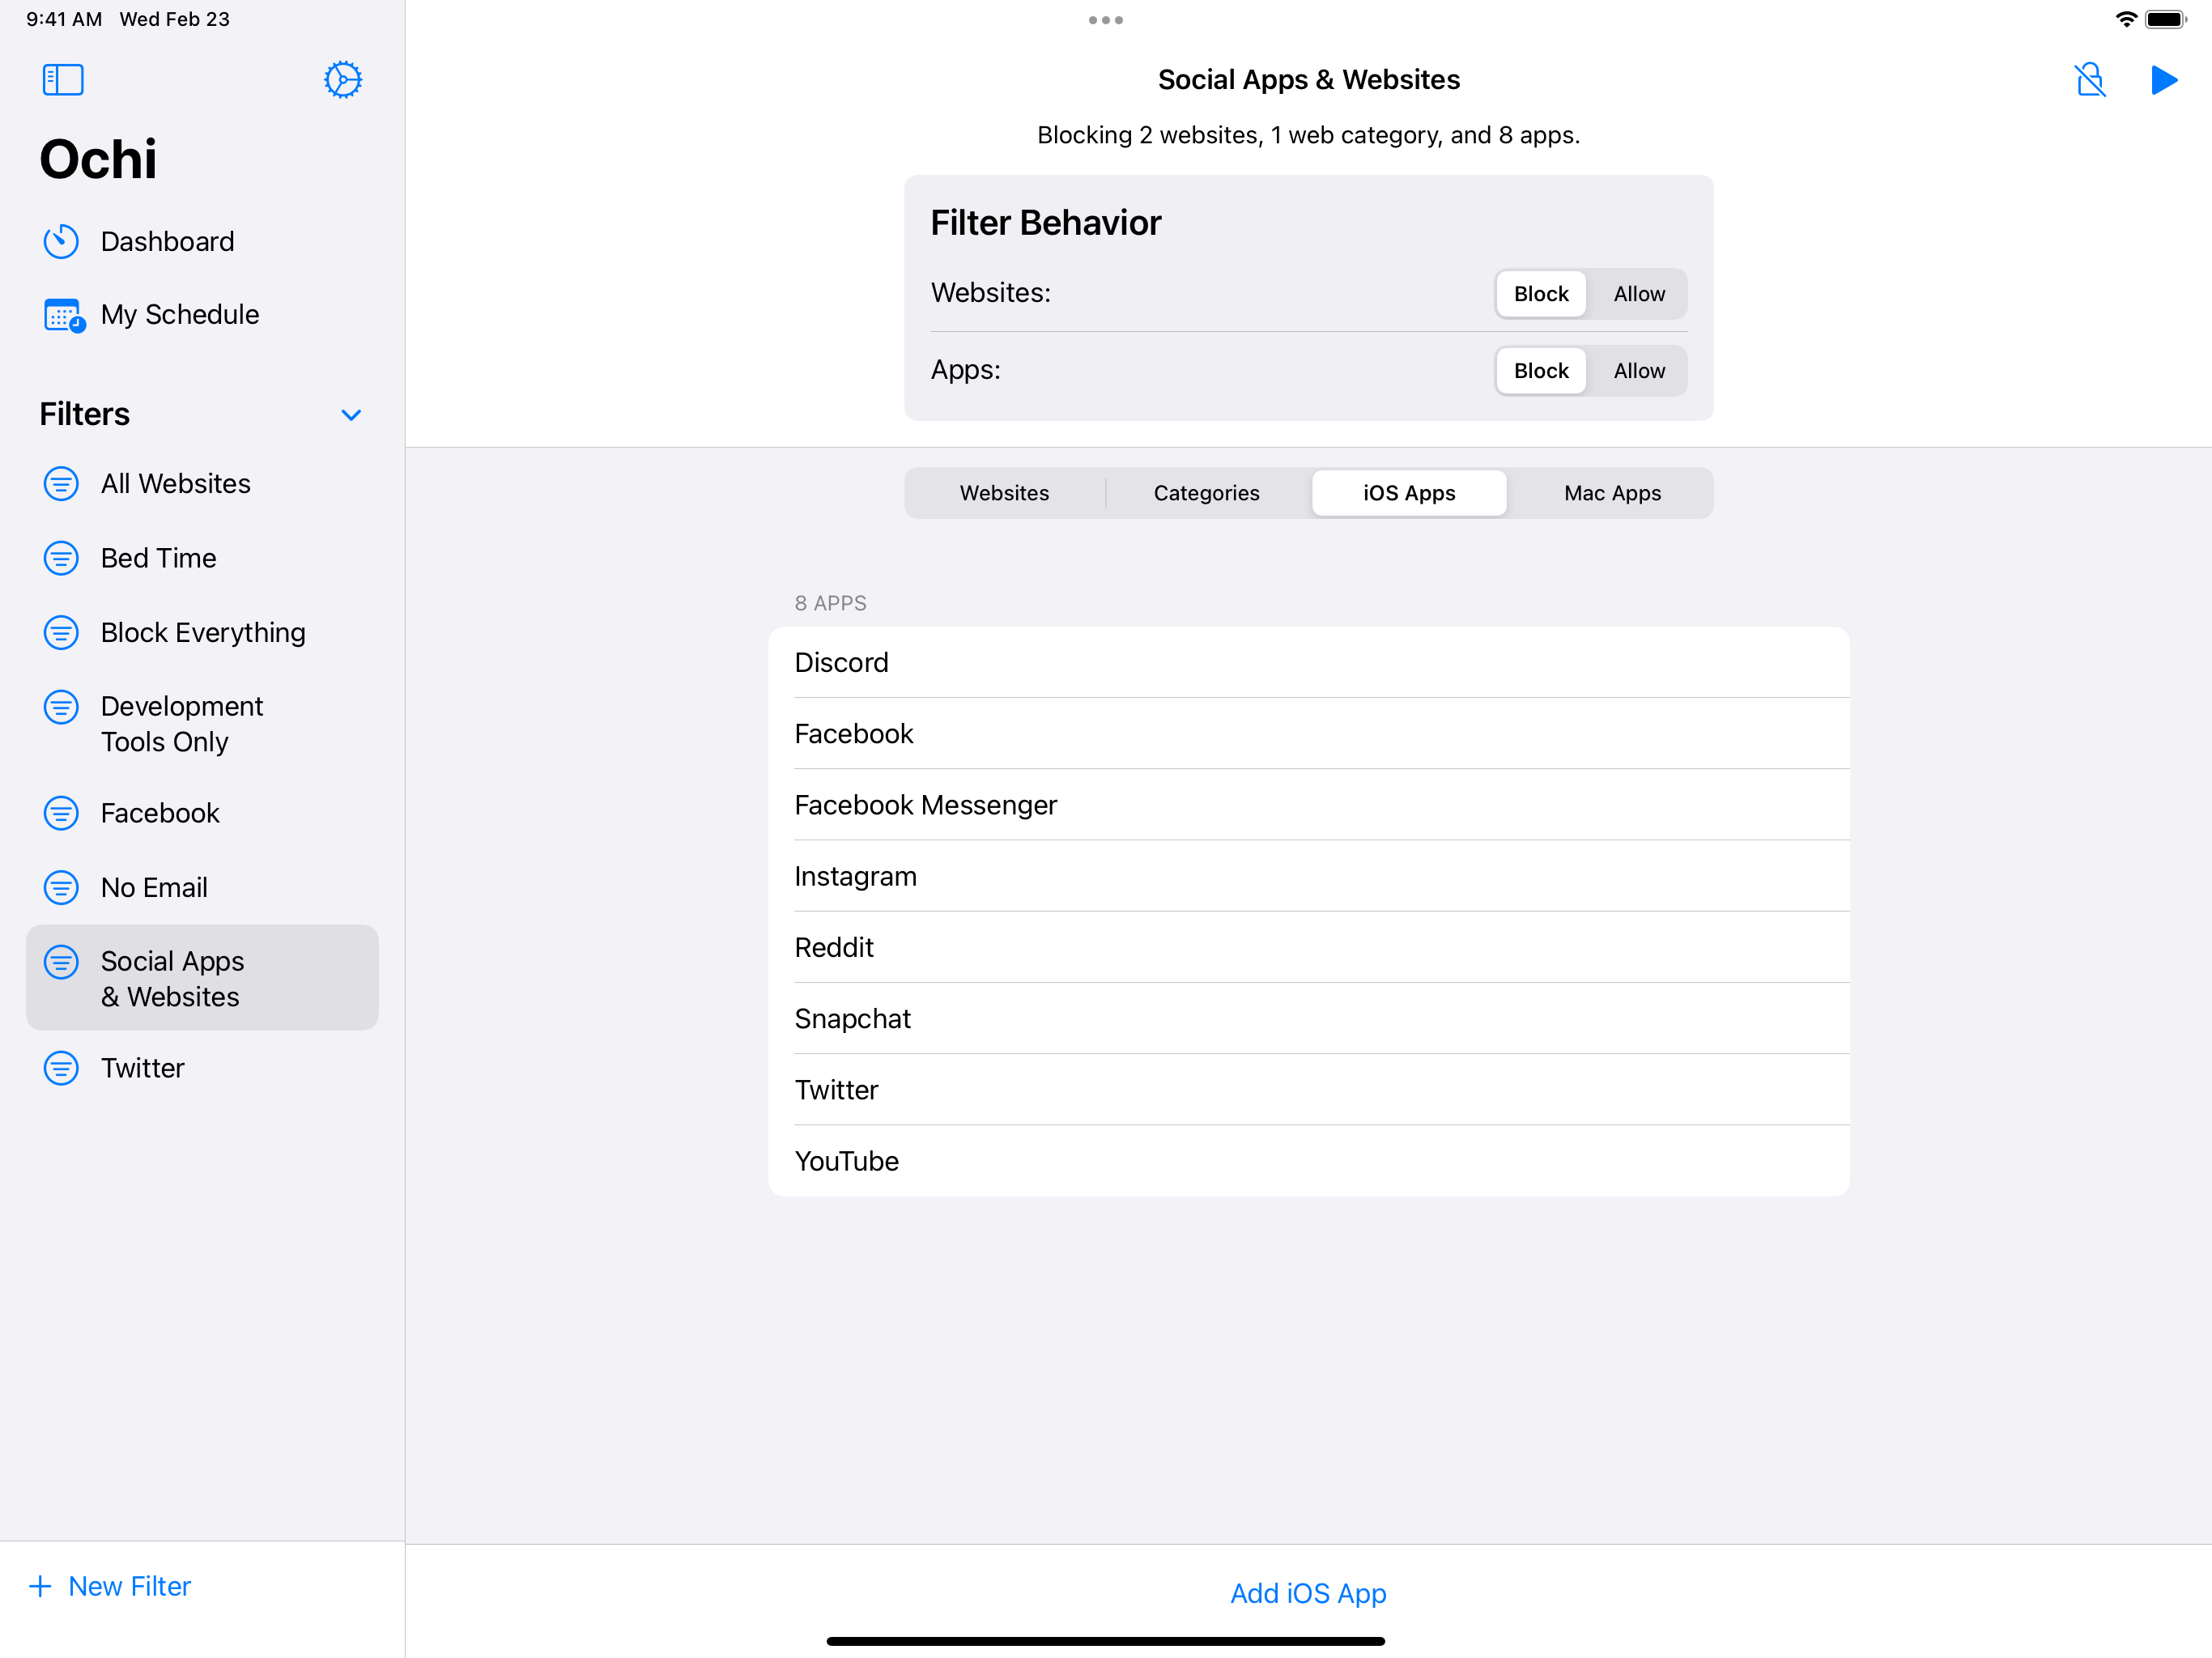Screen dimensions: 2212x1658
Task: Open the three-dot multitasking menu
Action: point(1105,20)
